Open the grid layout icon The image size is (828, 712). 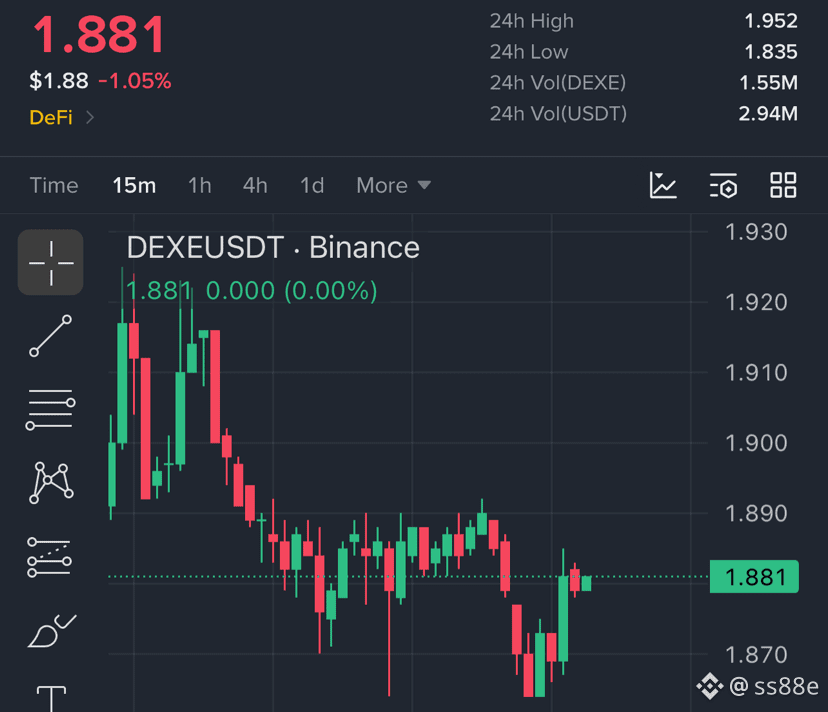(783, 185)
